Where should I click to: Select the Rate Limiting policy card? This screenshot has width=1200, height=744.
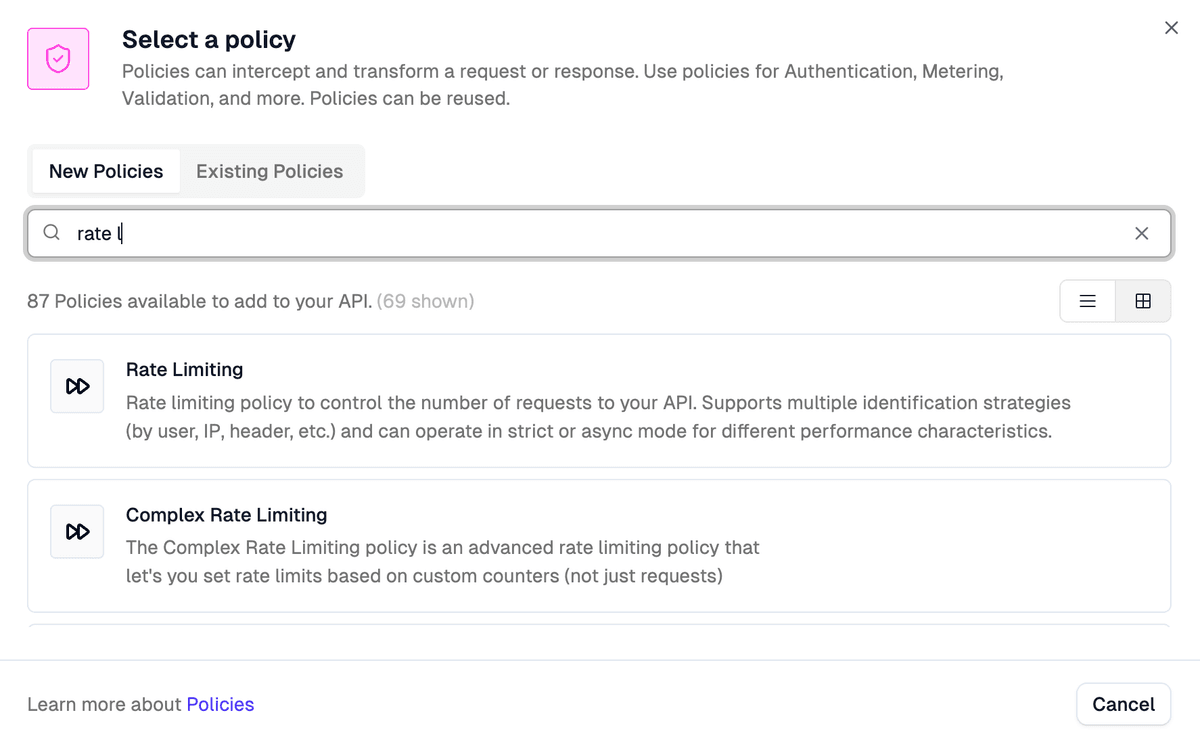point(600,401)
